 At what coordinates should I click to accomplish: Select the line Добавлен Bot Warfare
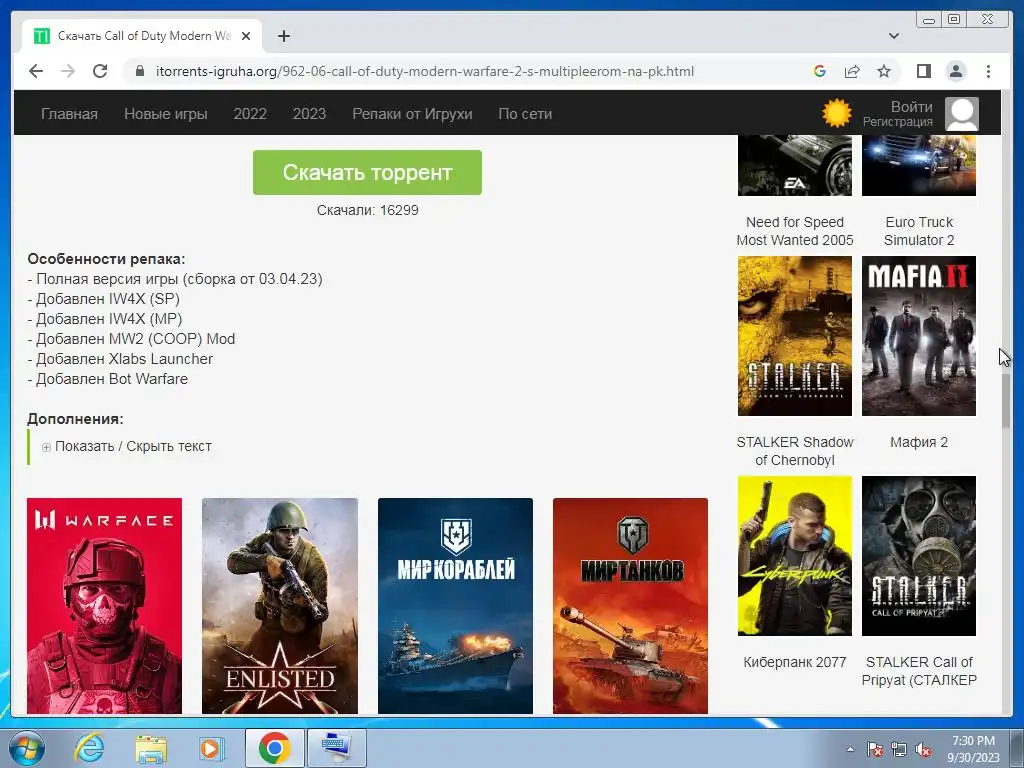click(108, 379)
